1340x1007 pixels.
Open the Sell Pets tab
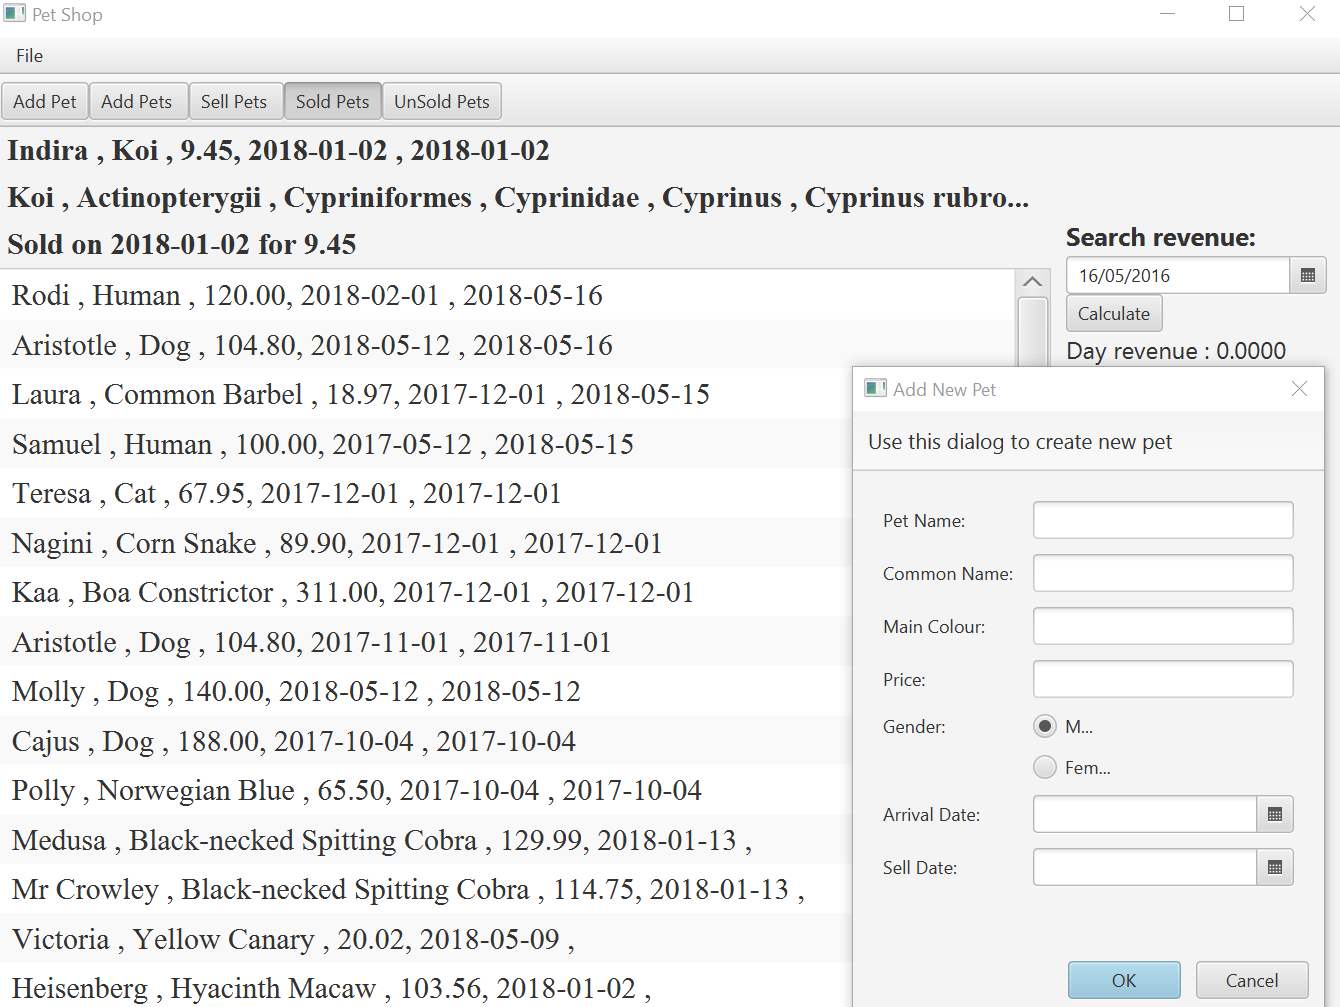(x=234, y=102)
